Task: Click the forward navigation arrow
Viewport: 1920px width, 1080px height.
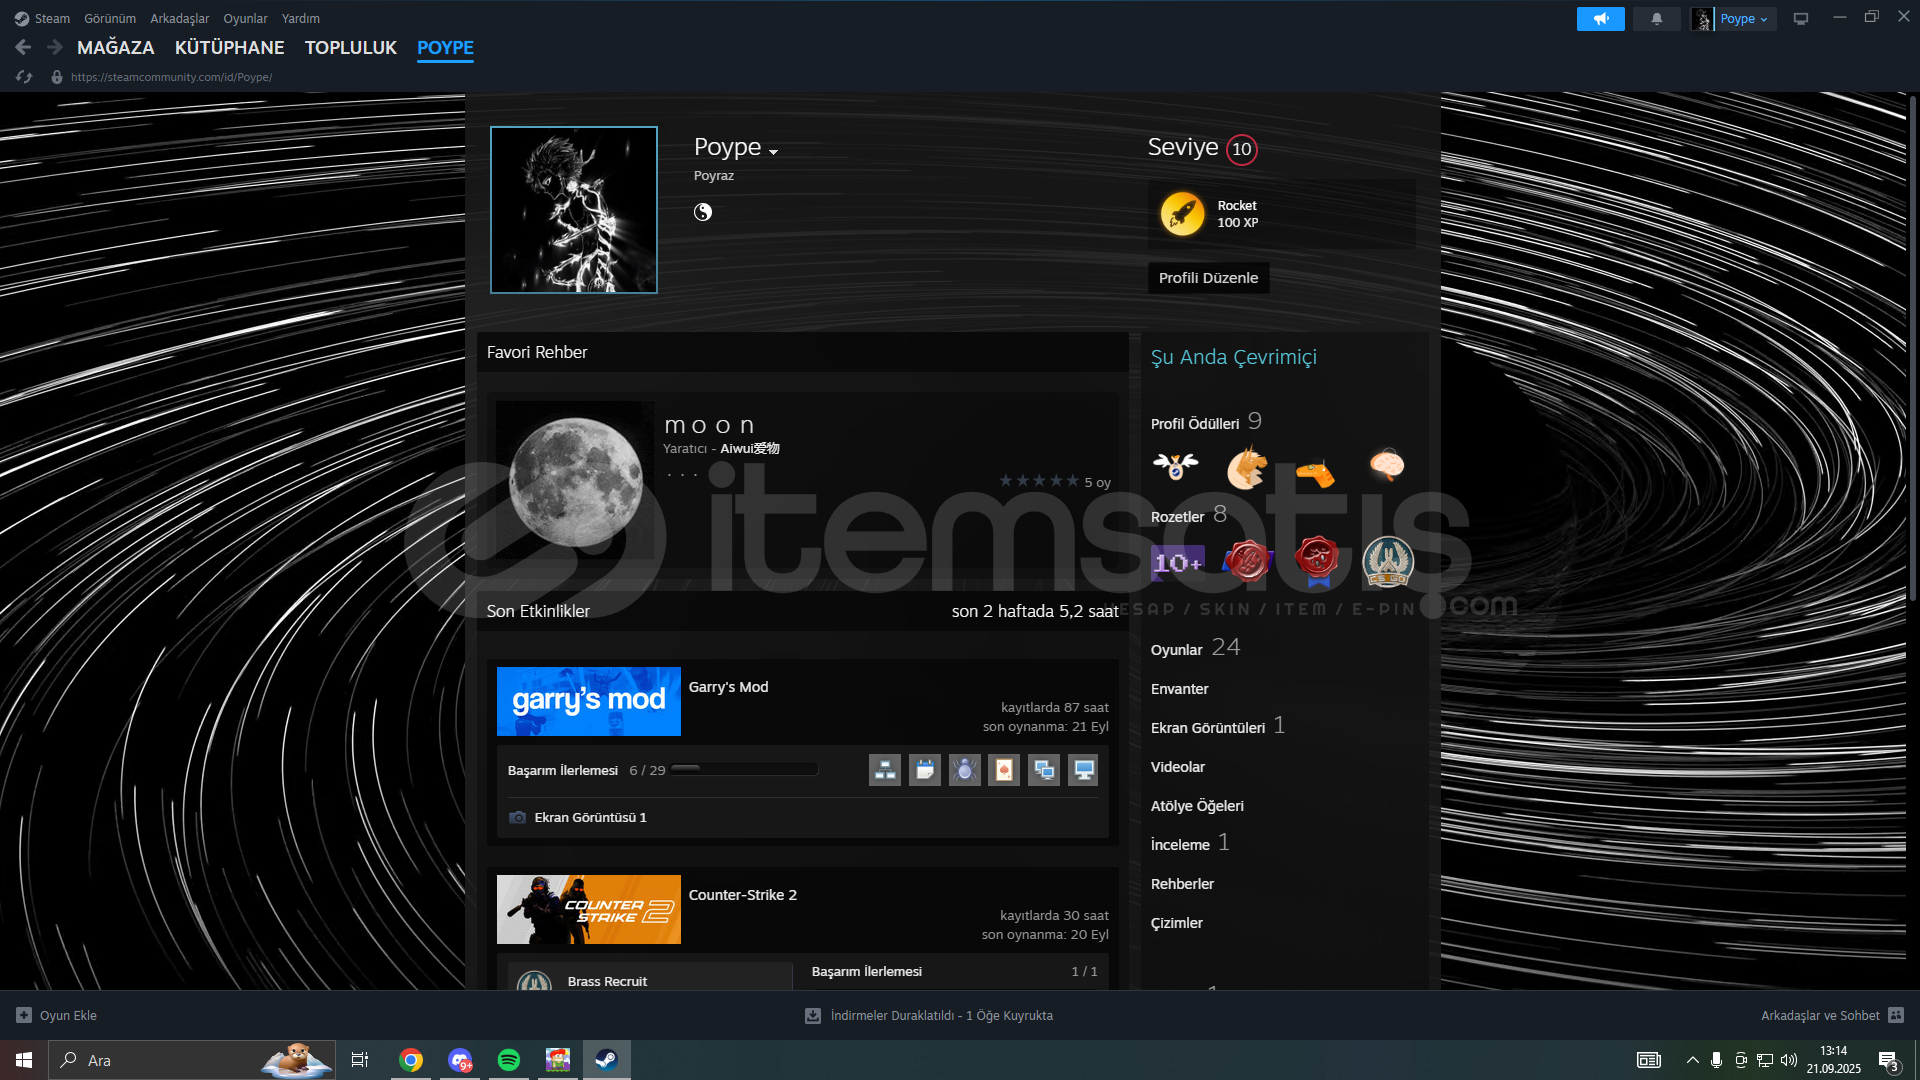Action: click(55, 47)
